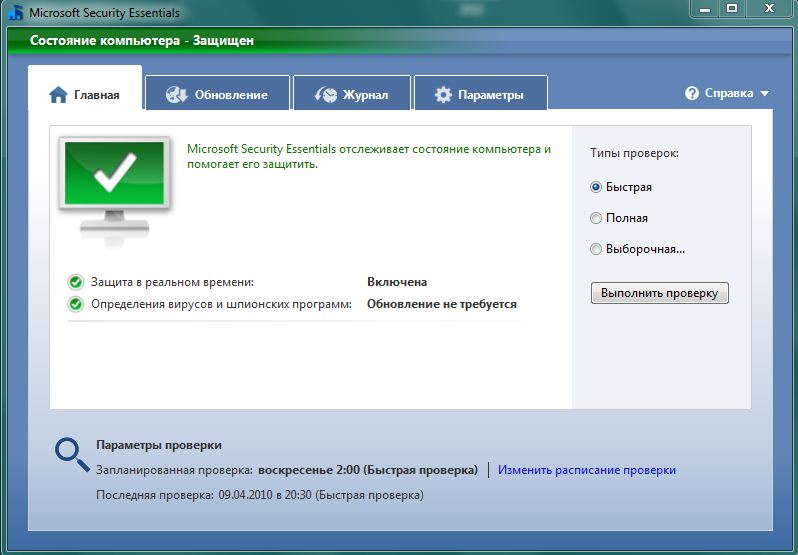
Task: Click the Типы проверок heading
Action: [634, 153]
